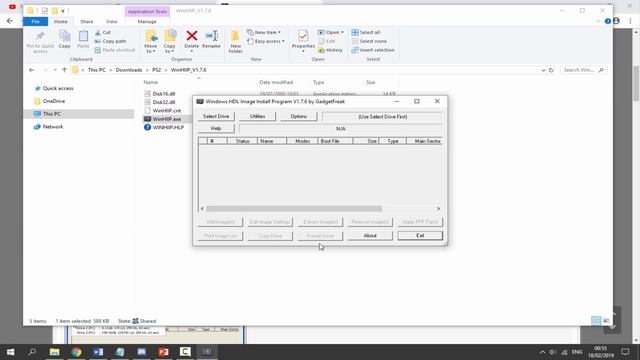640x360 pixels.
Task: Click the Boot File column header
Action: click(x=335, y=141)
